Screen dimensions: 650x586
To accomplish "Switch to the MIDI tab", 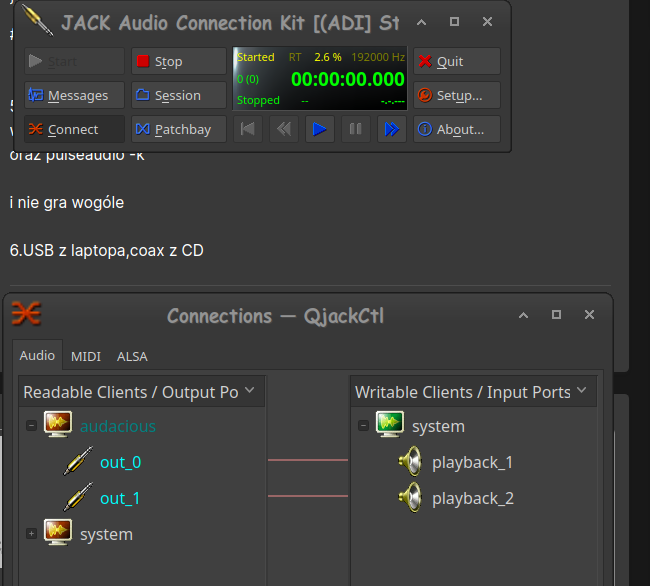I will click(x=86, y=356).
